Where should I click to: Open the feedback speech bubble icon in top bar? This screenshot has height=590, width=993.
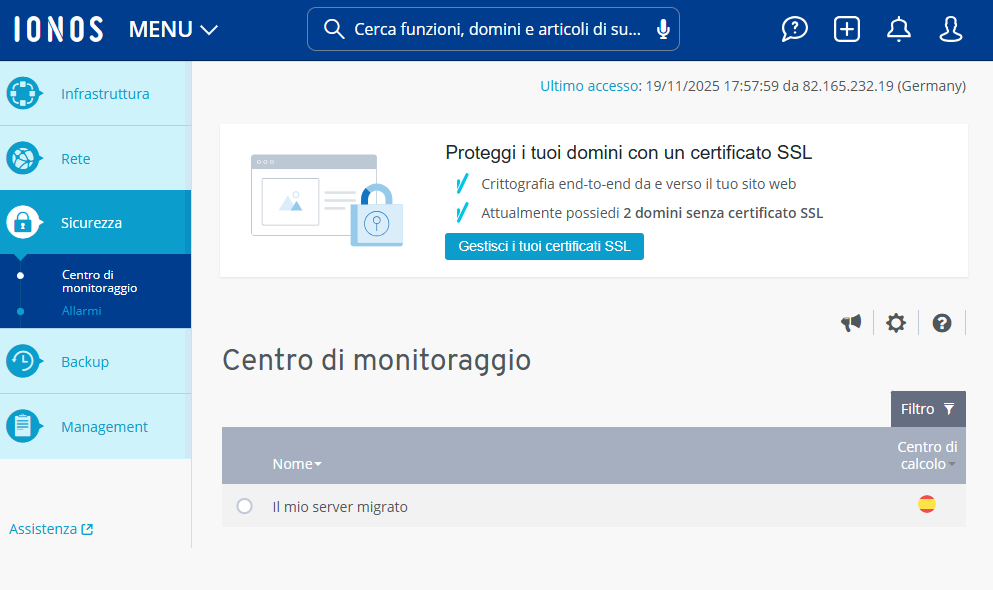[x=794, y=29]
